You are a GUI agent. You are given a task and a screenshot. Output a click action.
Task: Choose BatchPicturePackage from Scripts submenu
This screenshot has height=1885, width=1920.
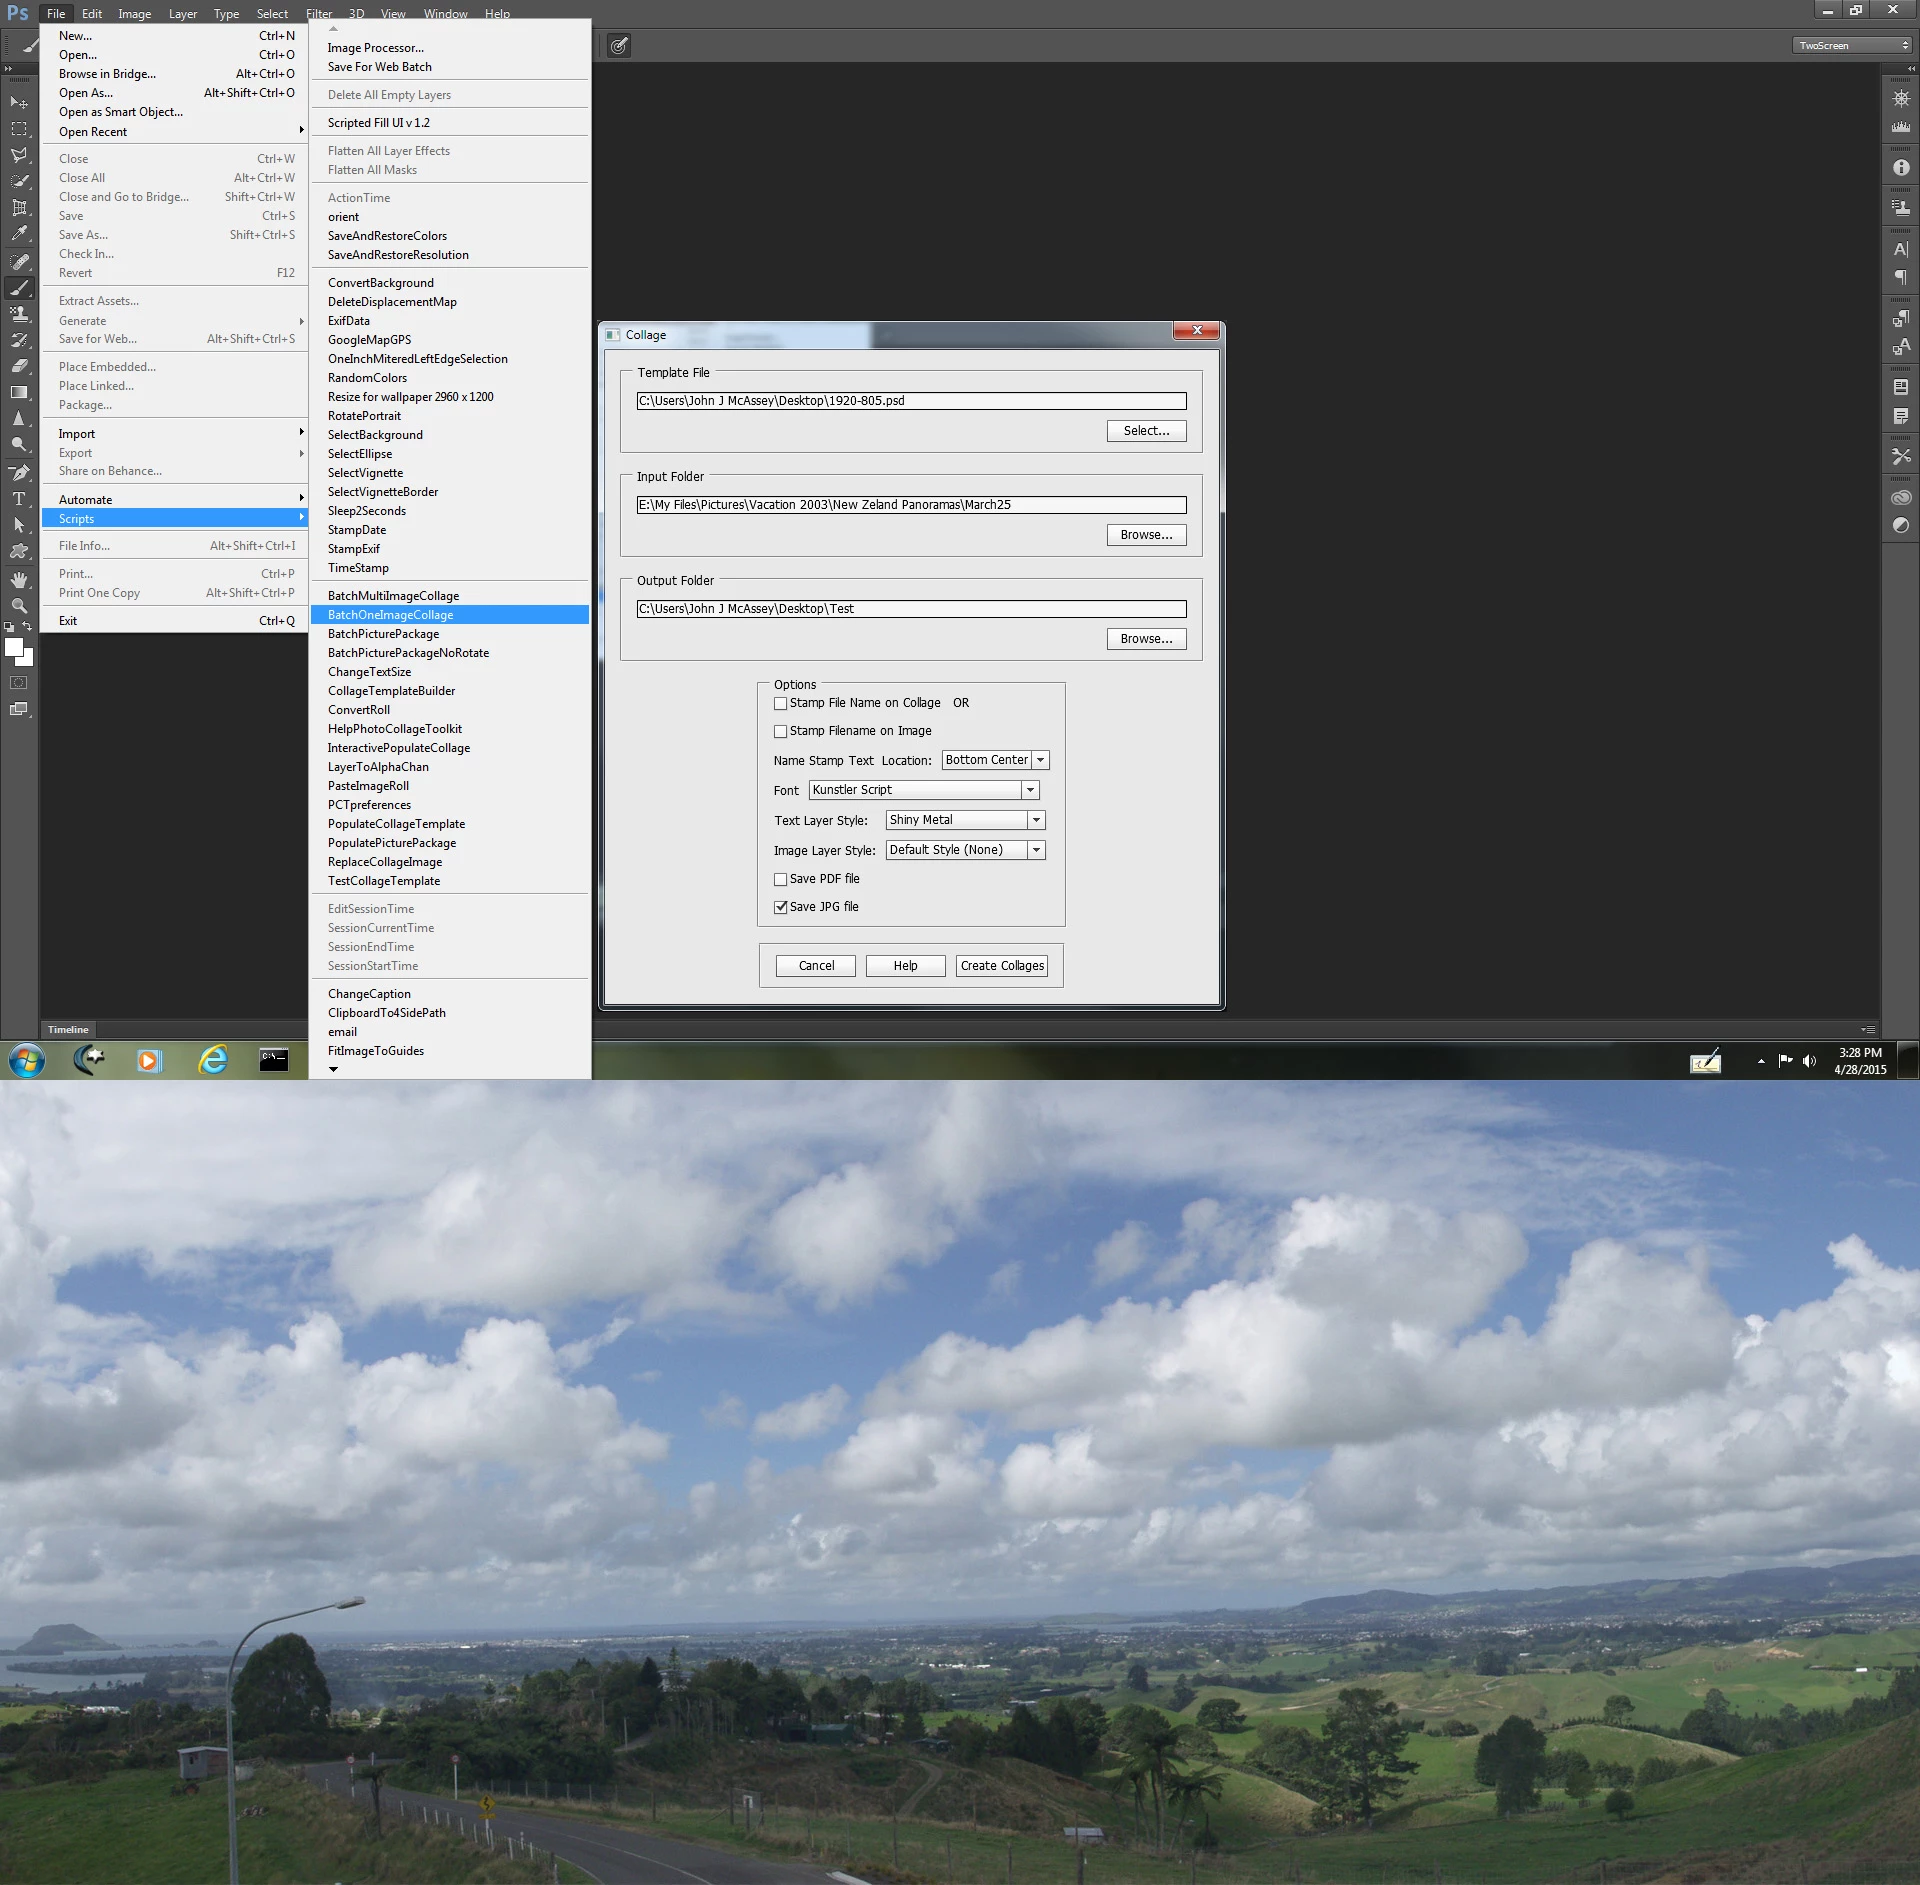tap(383, 634)
